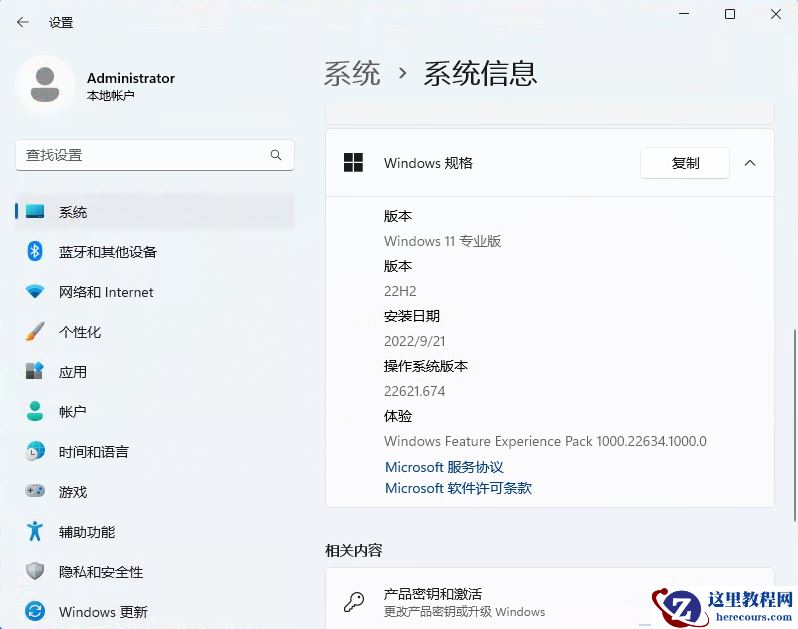Image resolution: width=798 pixels, height=629 pixels.
Task: Click the vertical scrollbar thumb
Action: coord(794,425)
